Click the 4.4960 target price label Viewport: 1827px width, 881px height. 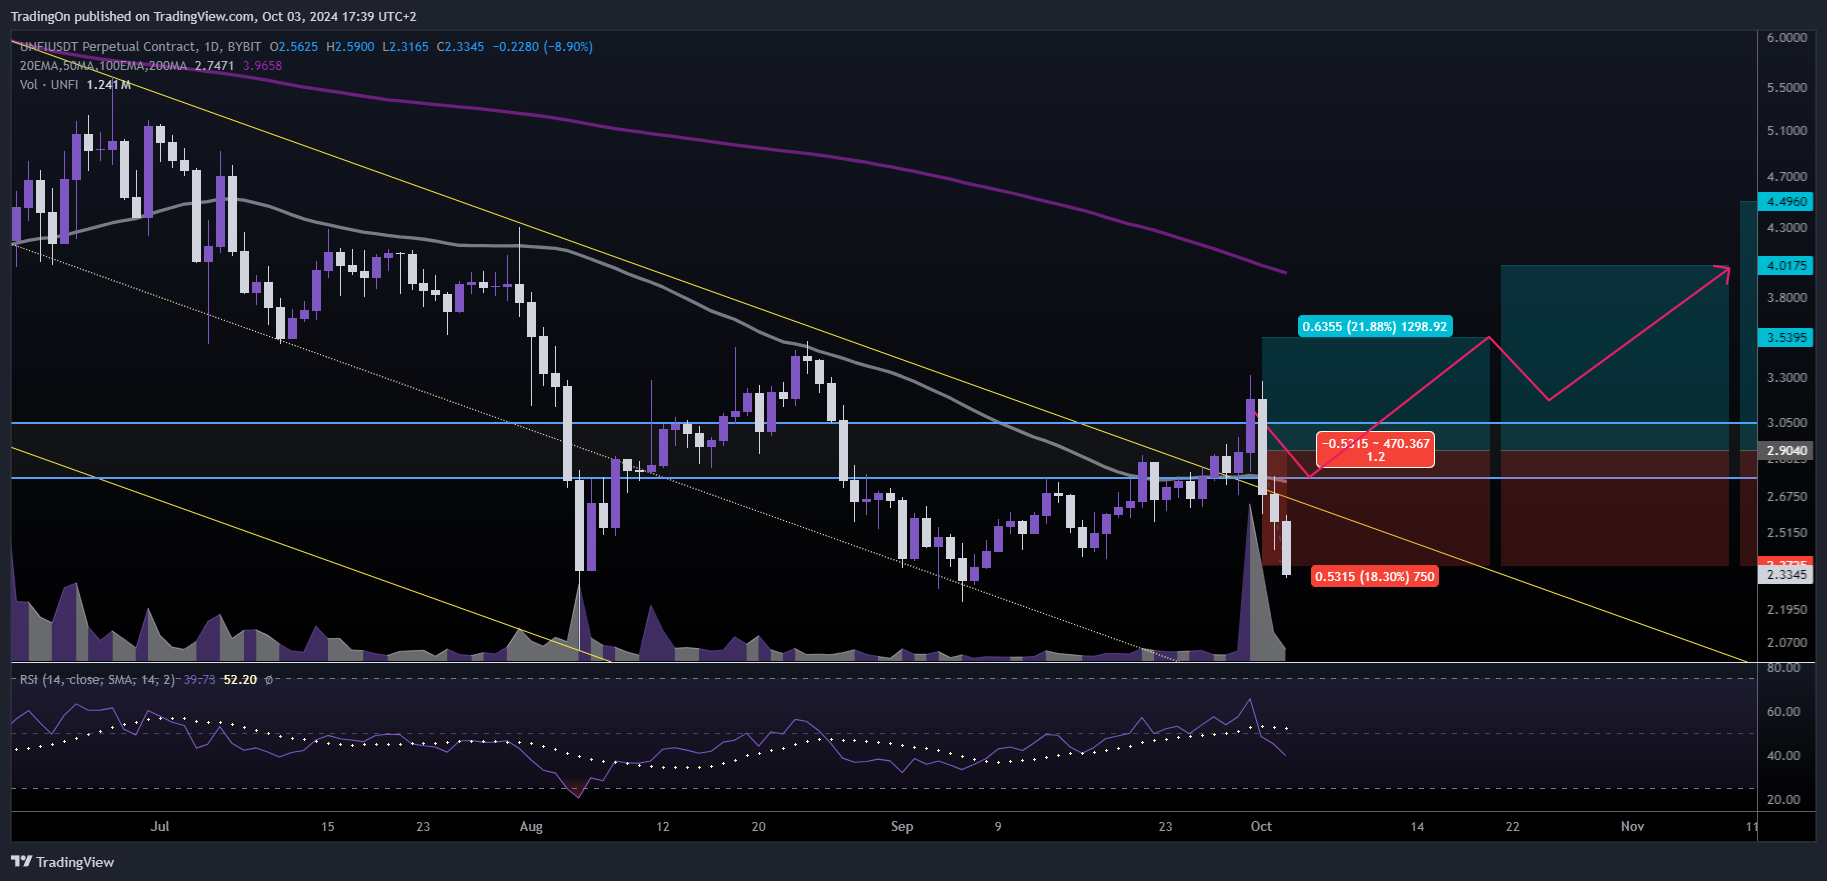point(1785,202)
